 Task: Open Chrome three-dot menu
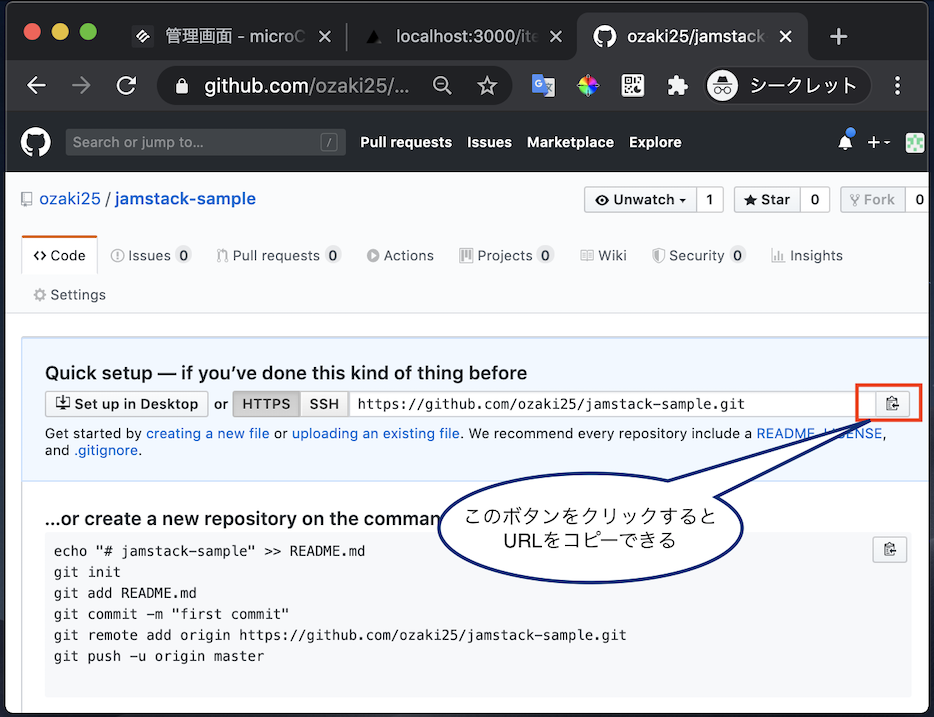pyautogui.click(x=897, y=86)
